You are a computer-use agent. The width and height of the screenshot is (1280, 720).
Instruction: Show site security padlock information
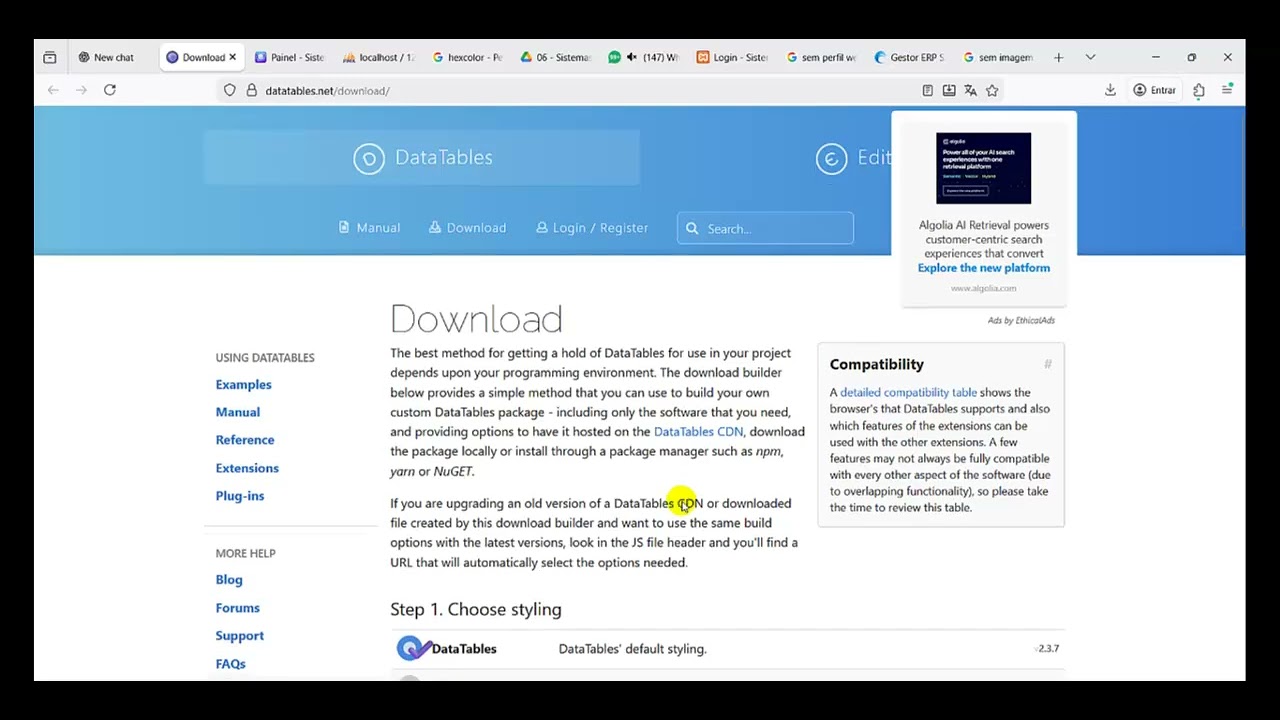coord(252,91)
